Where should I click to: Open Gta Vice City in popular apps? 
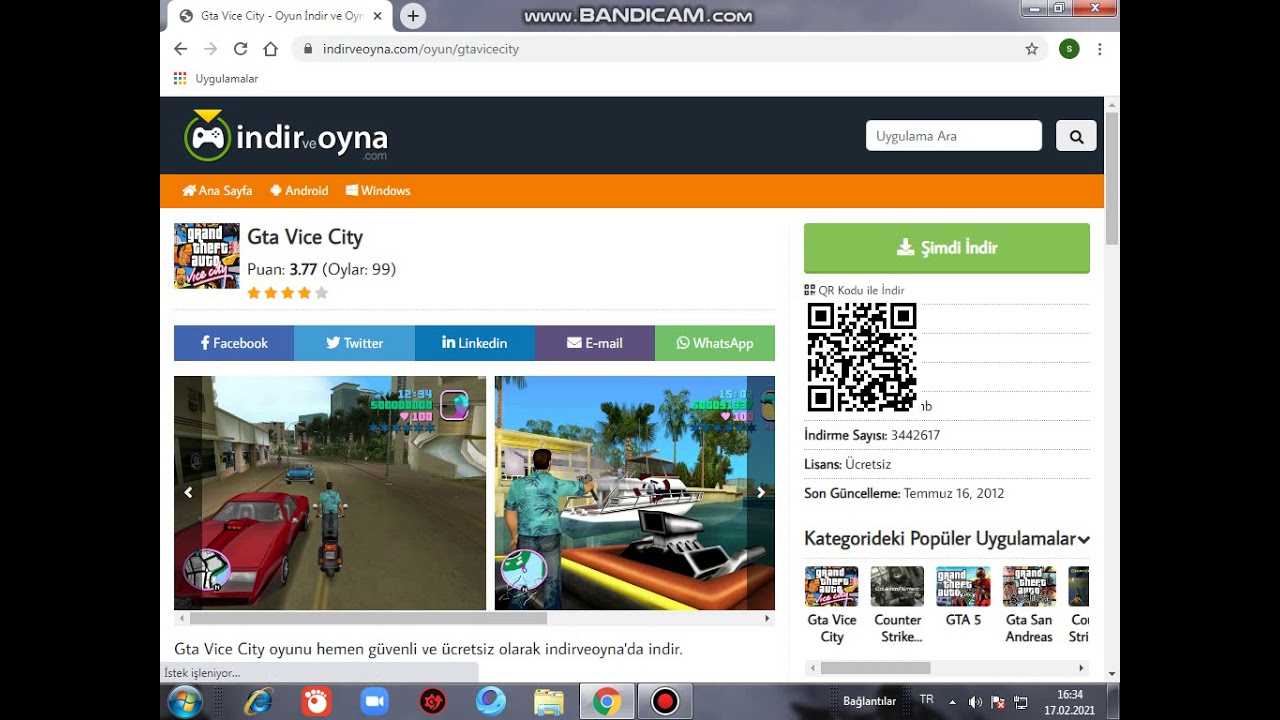(x=832, y=605)
